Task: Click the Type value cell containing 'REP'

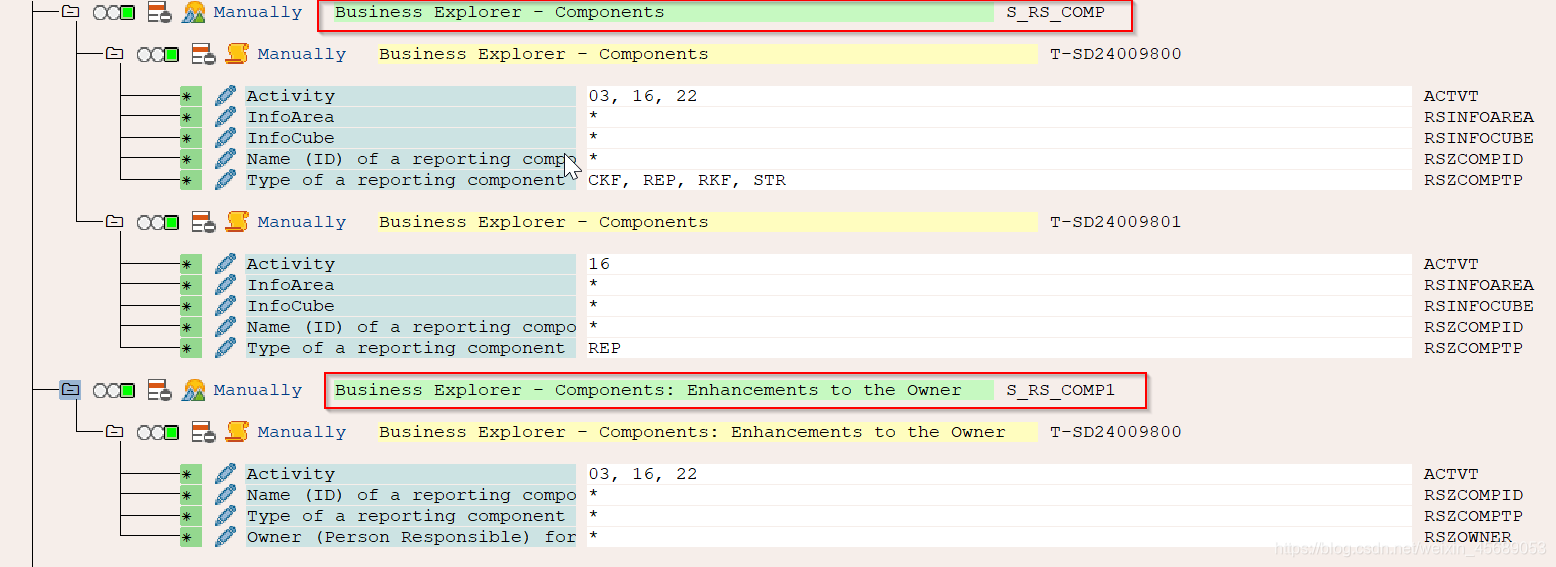Action: [997, 348]
